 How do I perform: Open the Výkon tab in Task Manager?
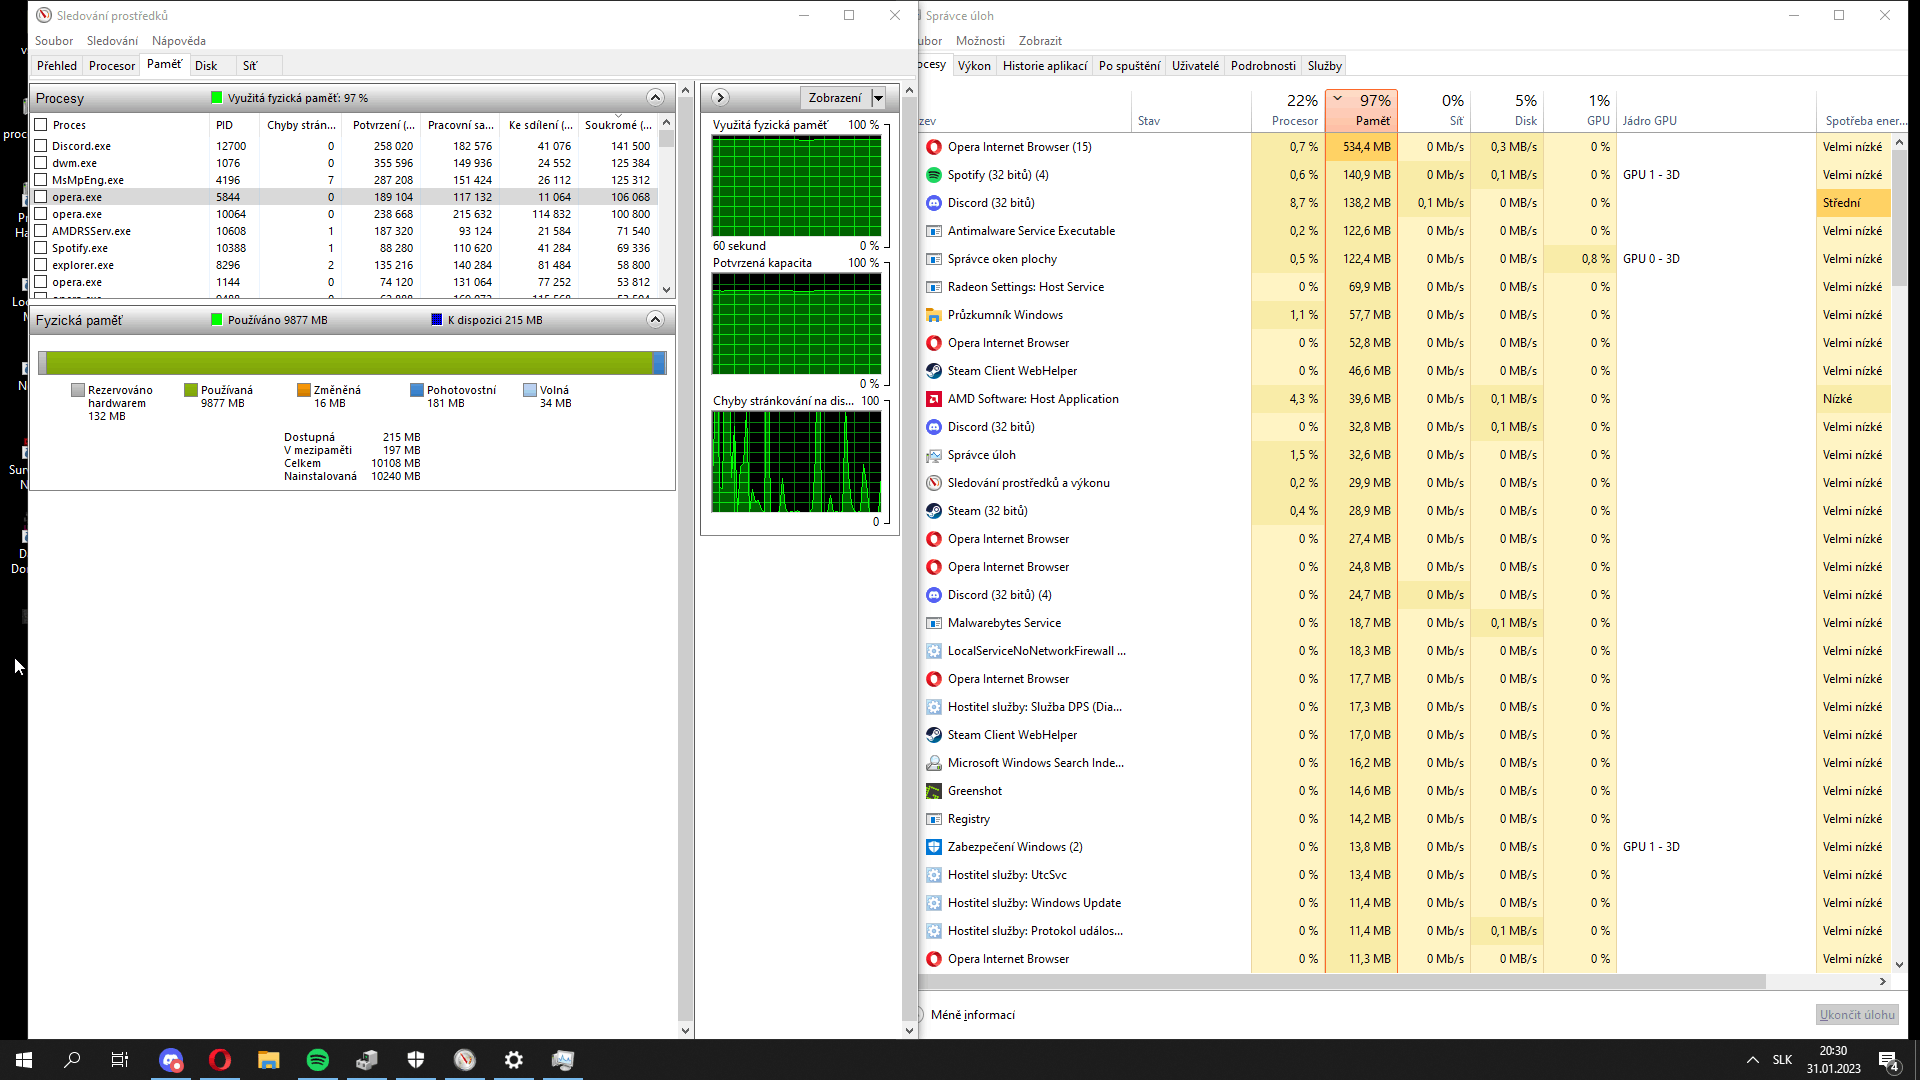[973, 66]
